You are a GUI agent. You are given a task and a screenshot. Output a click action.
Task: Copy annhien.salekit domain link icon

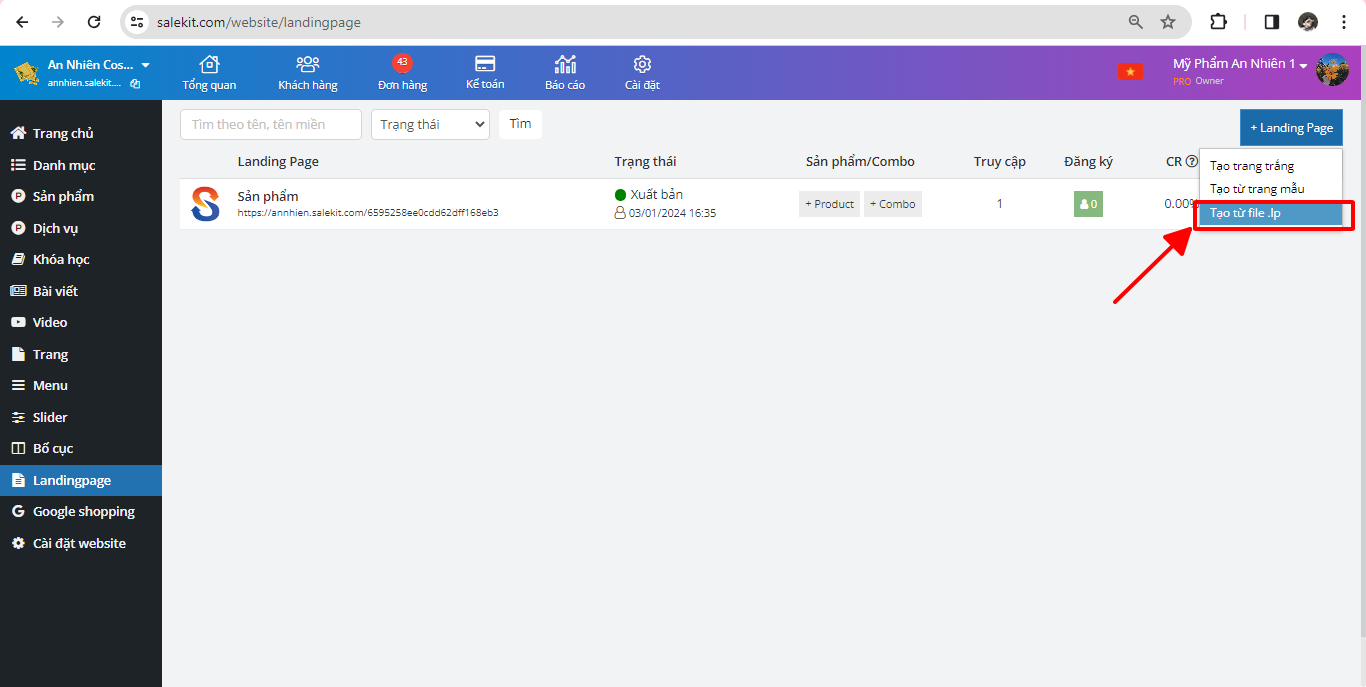click(135, 84)
